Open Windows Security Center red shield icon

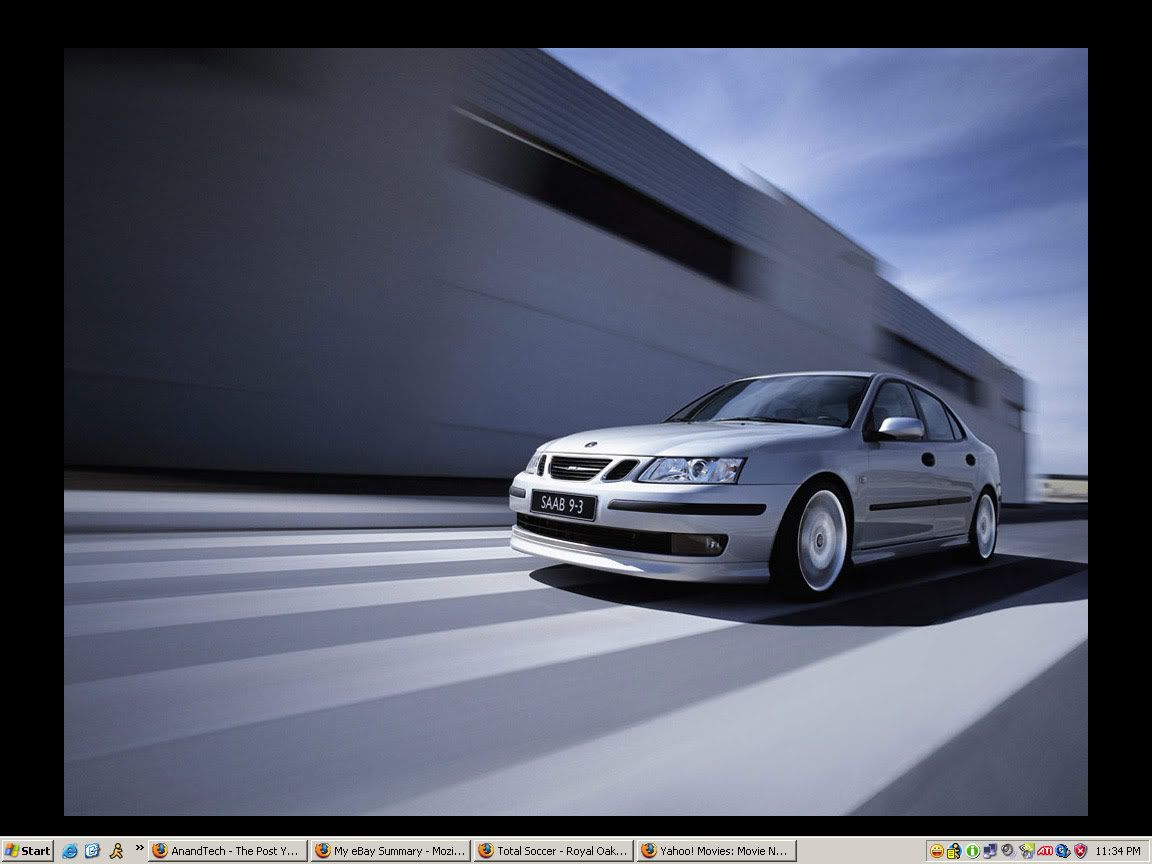(1081, 851)
